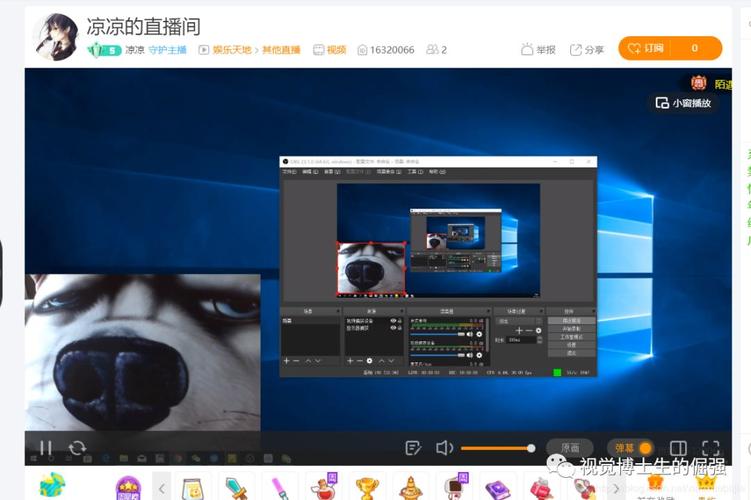Click the user badge icon atop the video
This screenshot has height=500, width=751.
pyautogui.click(x=699, y=83)
